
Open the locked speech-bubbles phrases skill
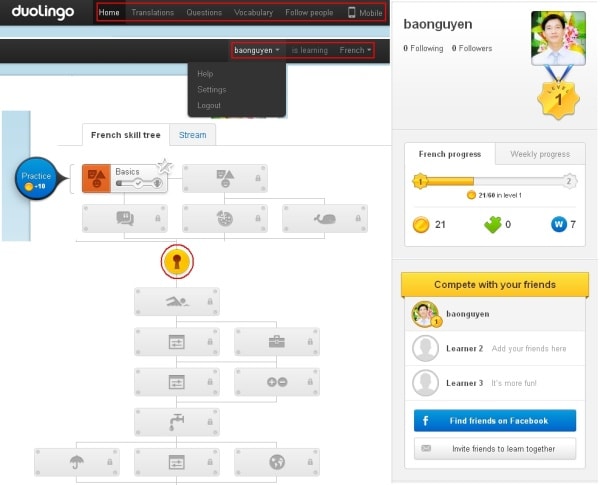tap(125, 218)
